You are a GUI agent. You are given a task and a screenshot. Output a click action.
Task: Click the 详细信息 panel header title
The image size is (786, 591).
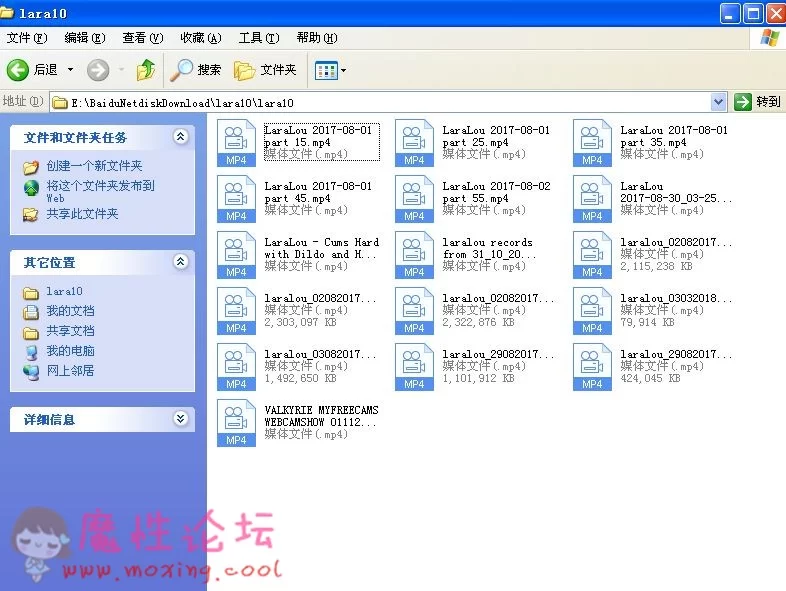[x=49, y=419]
